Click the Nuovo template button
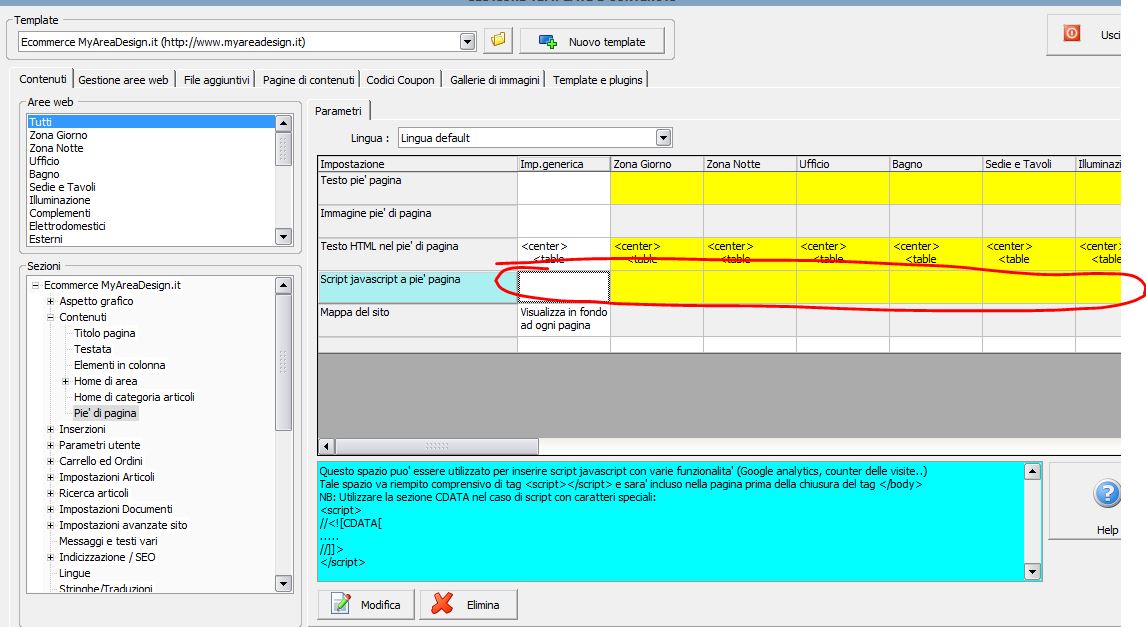1146x627 pixels. tap(592, 41)
